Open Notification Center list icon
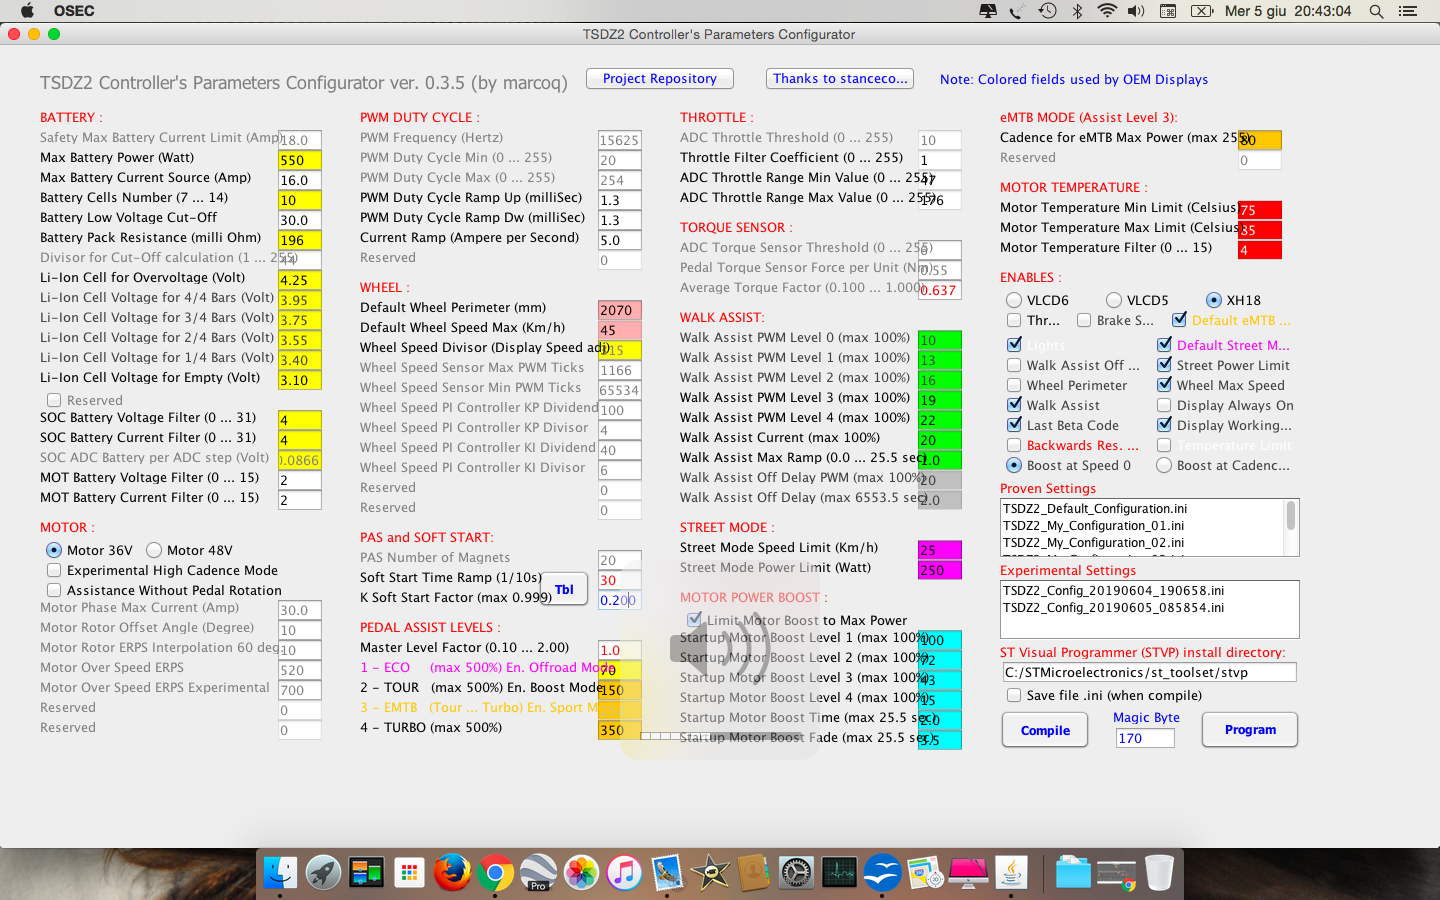Screen dimensions: 1440x900 coord(1408,11)
